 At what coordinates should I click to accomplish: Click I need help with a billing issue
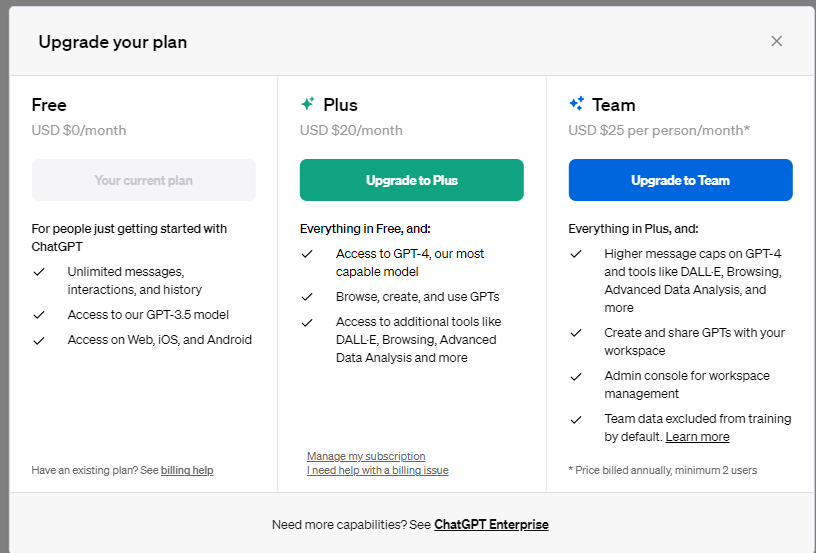click(377, 470)
